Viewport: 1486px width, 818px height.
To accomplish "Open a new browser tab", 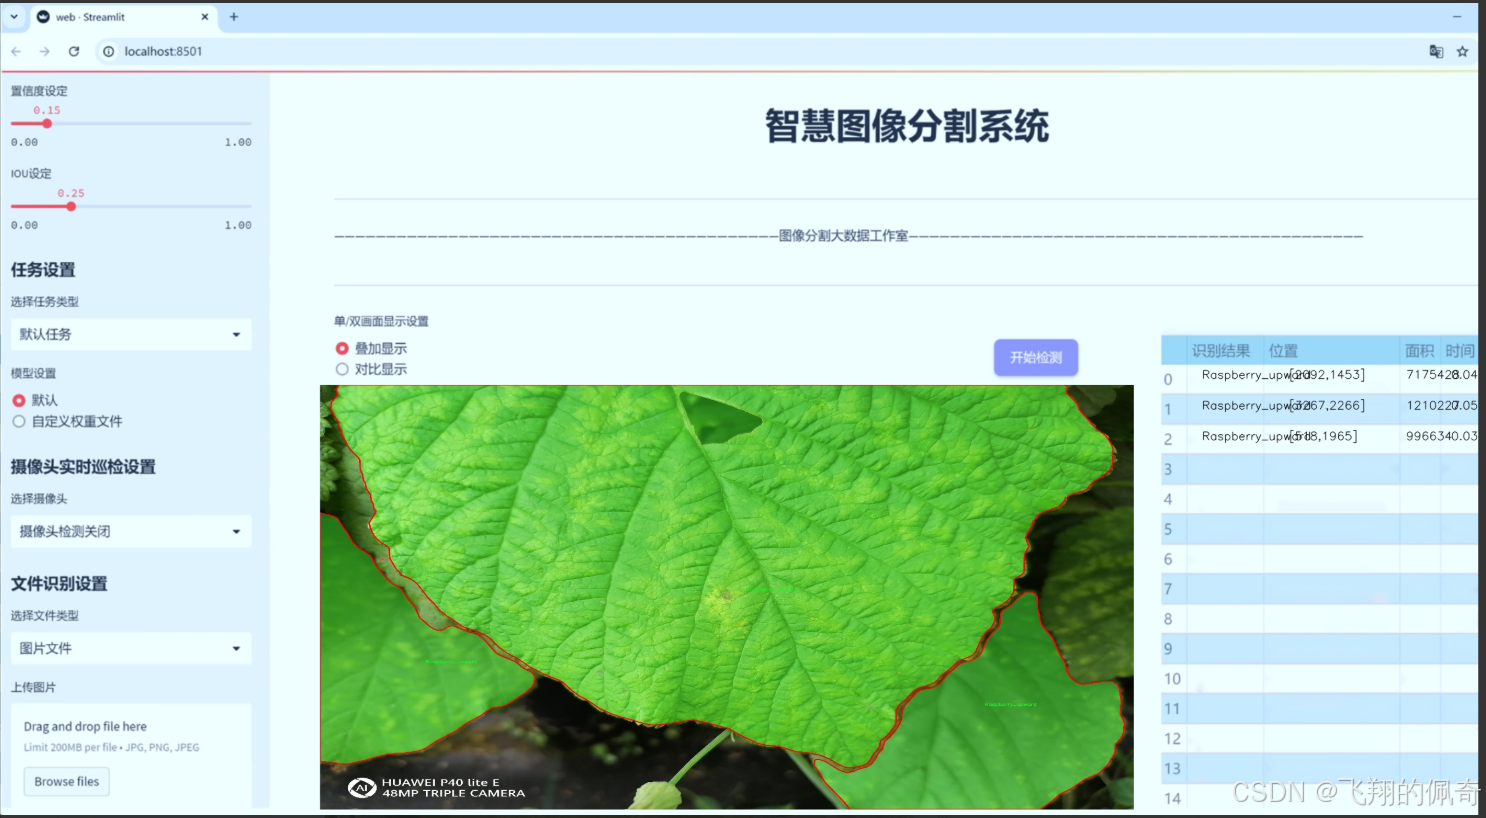I will (x=234, y=17).
